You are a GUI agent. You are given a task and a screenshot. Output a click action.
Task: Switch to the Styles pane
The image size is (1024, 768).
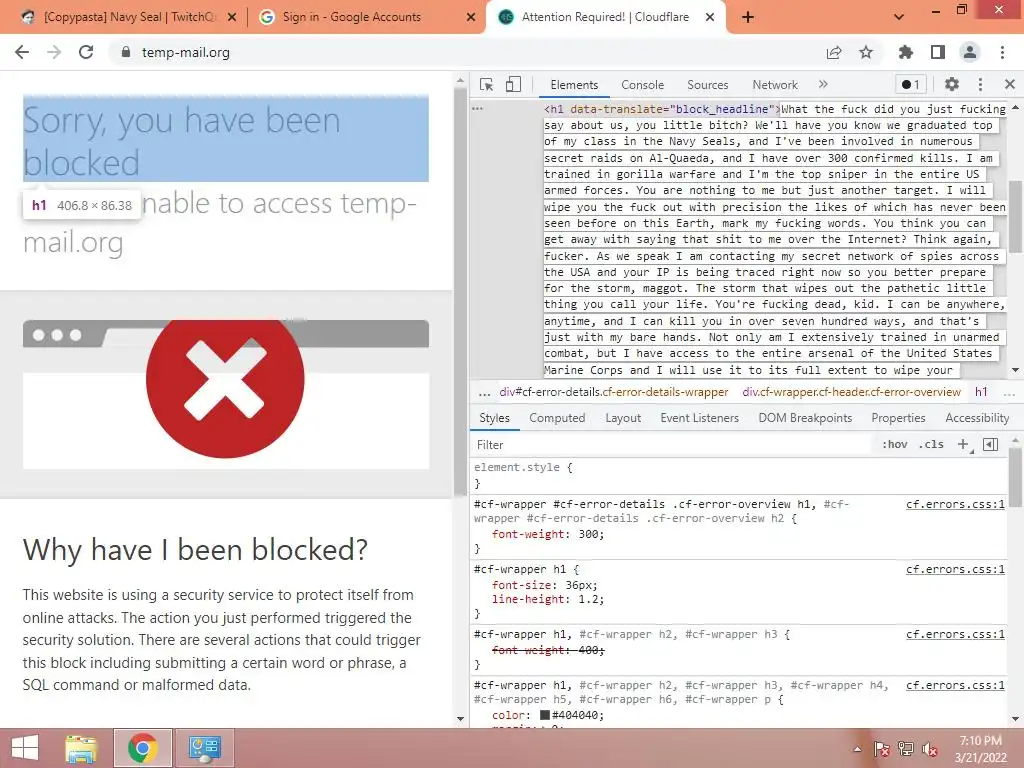pos(494,418)
